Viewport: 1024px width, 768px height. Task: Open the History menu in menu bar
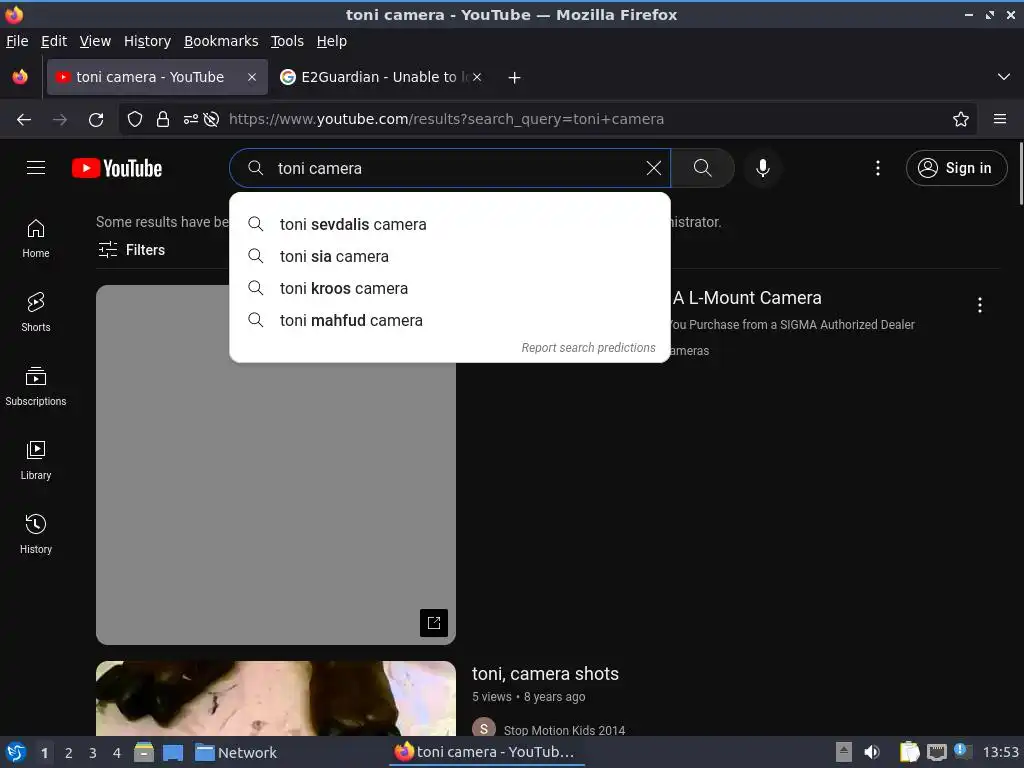148,41
